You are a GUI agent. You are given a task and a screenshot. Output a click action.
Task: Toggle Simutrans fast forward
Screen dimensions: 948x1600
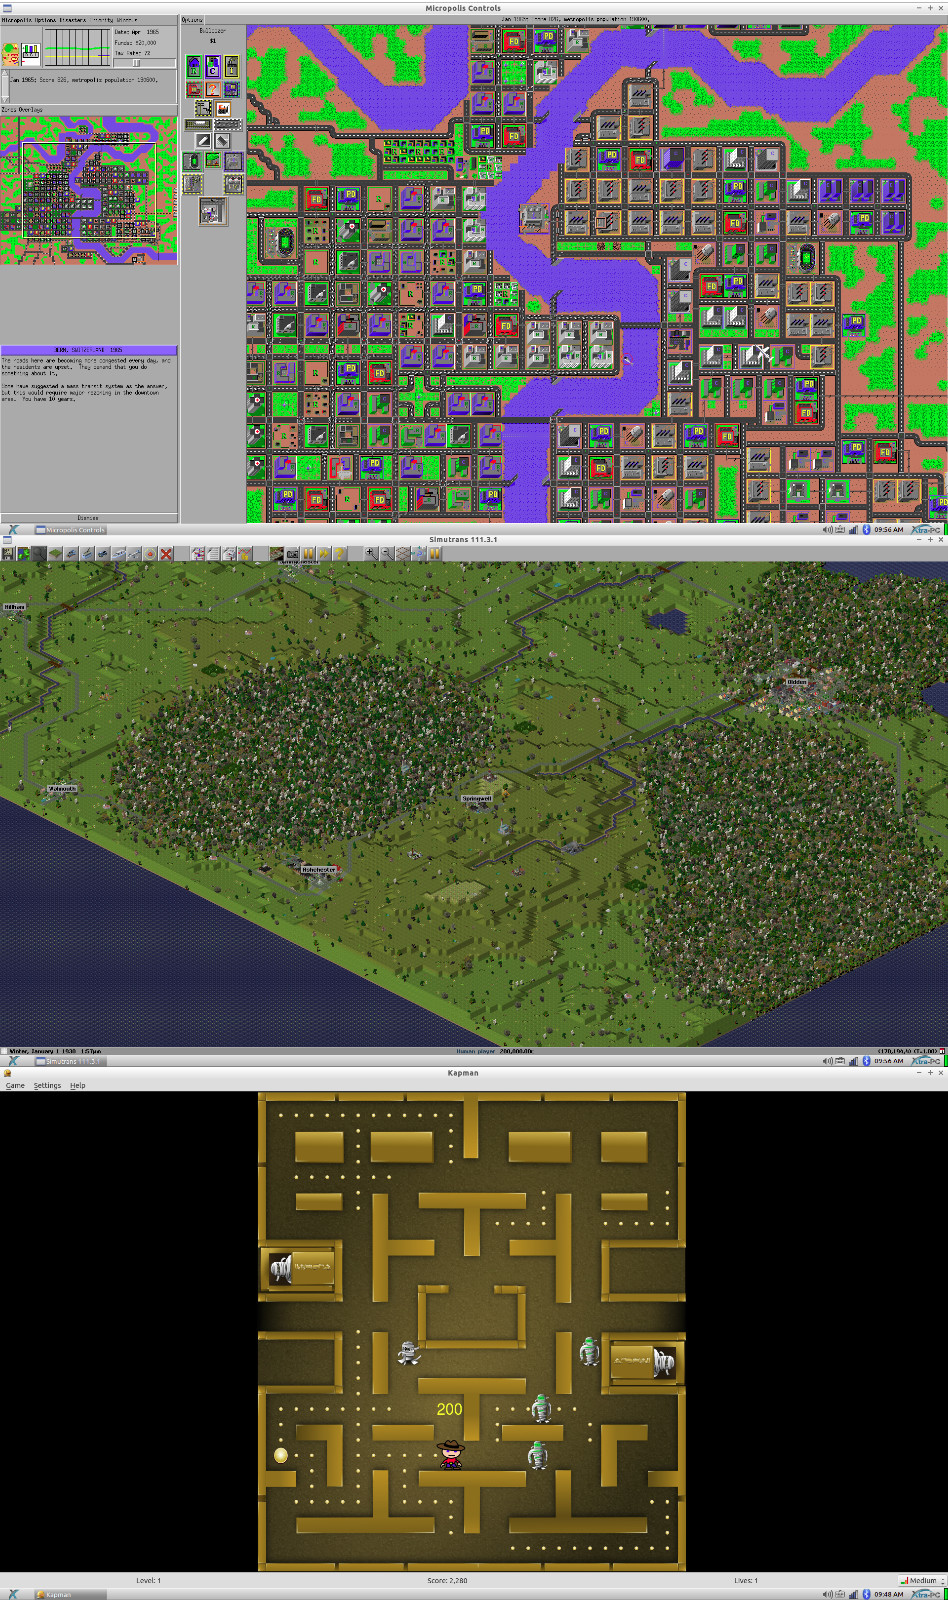(x=323, y=553)
